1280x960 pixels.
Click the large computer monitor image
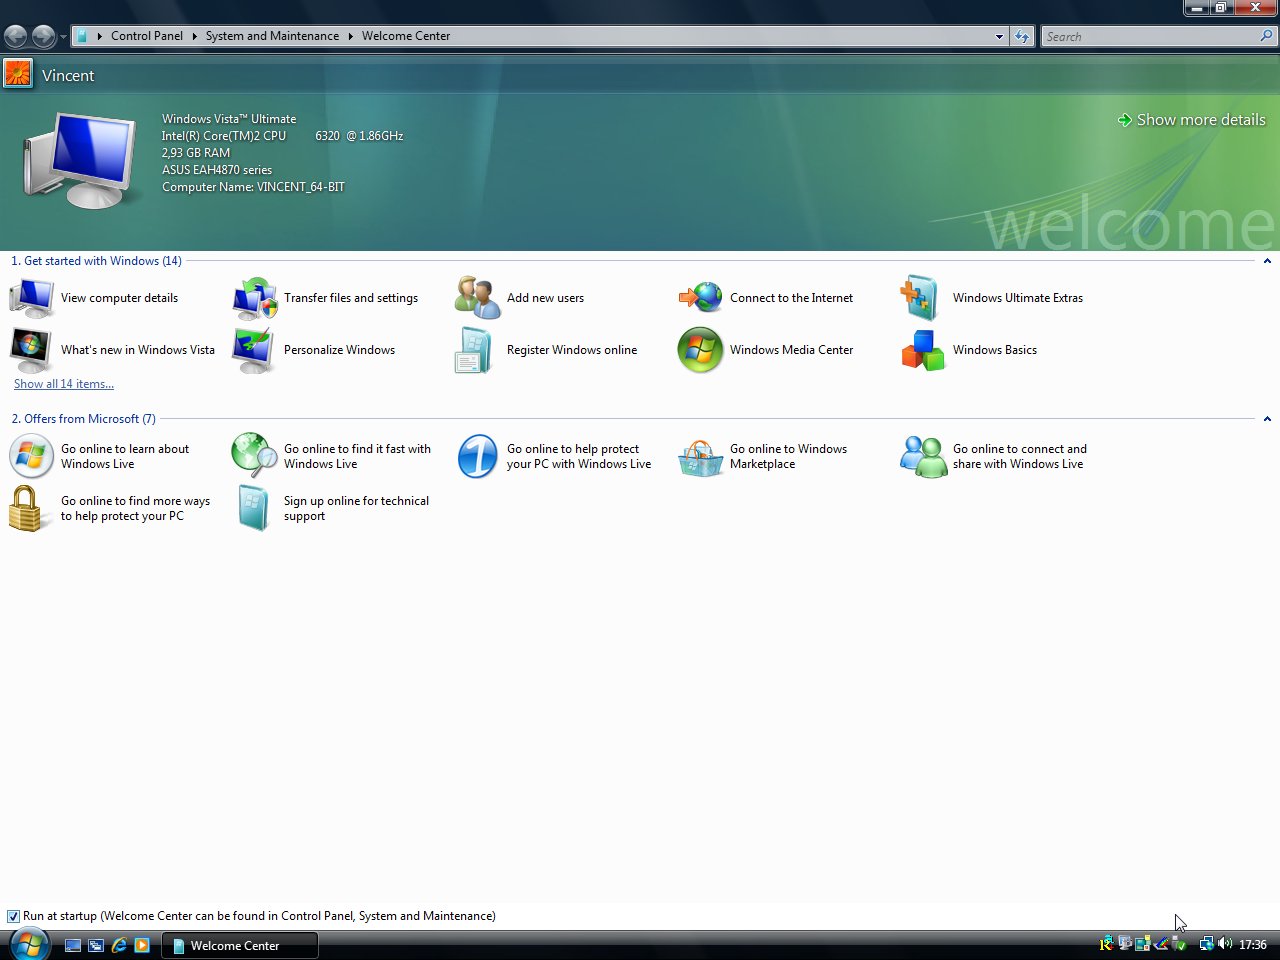79,160
